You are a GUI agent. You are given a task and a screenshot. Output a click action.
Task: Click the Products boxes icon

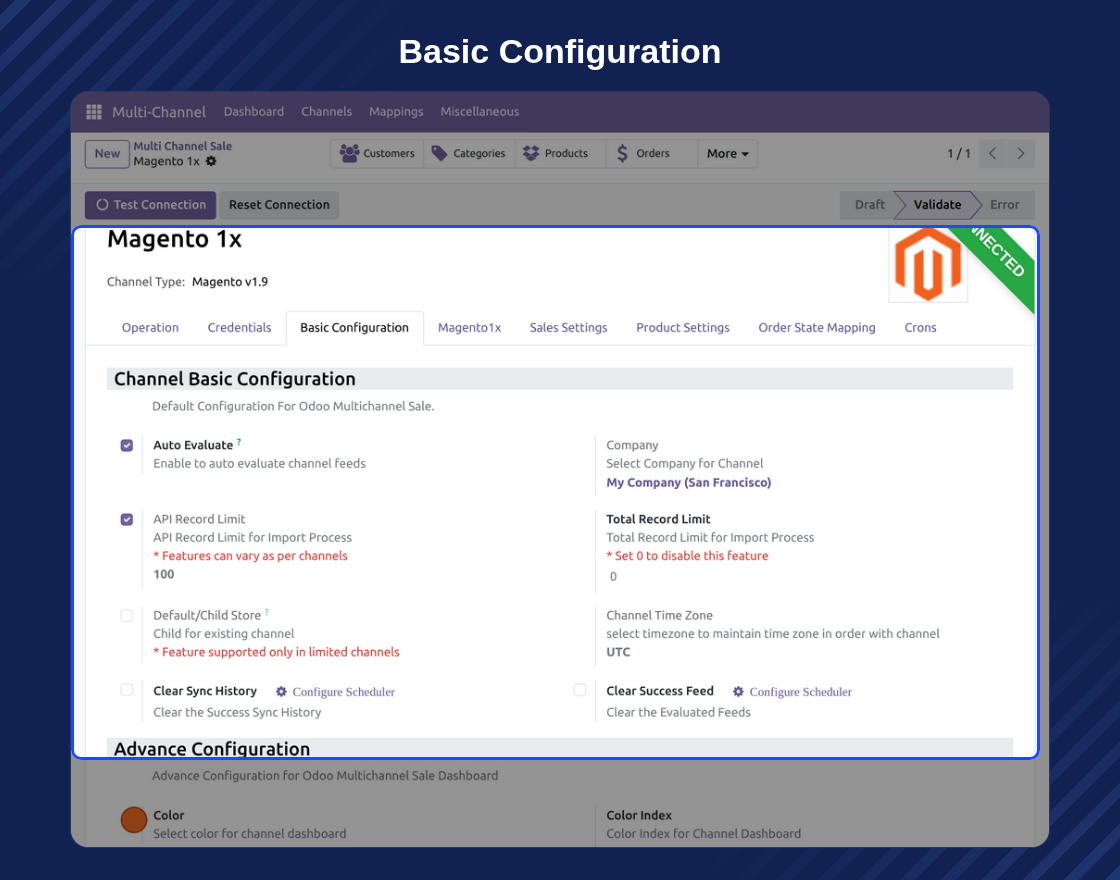(x=531, y=153)
